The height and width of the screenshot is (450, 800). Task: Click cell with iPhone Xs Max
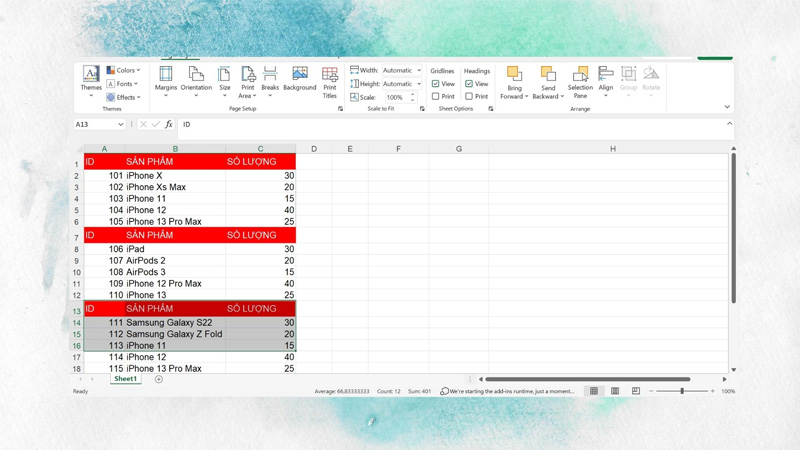pyautogui.click(x=175, y=187)
